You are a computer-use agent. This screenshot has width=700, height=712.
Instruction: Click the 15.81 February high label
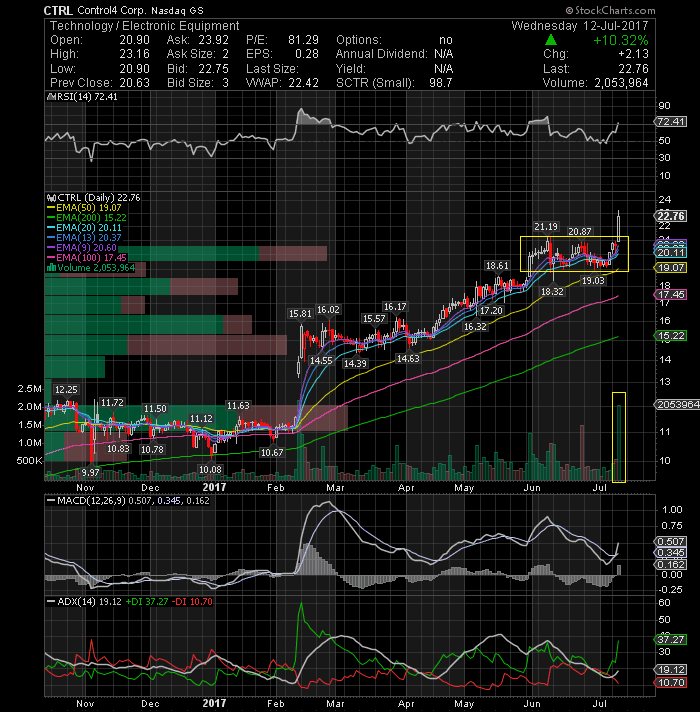pos(300,314)
